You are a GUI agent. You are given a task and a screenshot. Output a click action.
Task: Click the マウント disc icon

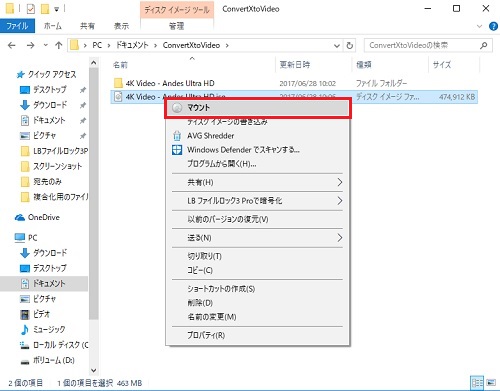tap(177, 108)
